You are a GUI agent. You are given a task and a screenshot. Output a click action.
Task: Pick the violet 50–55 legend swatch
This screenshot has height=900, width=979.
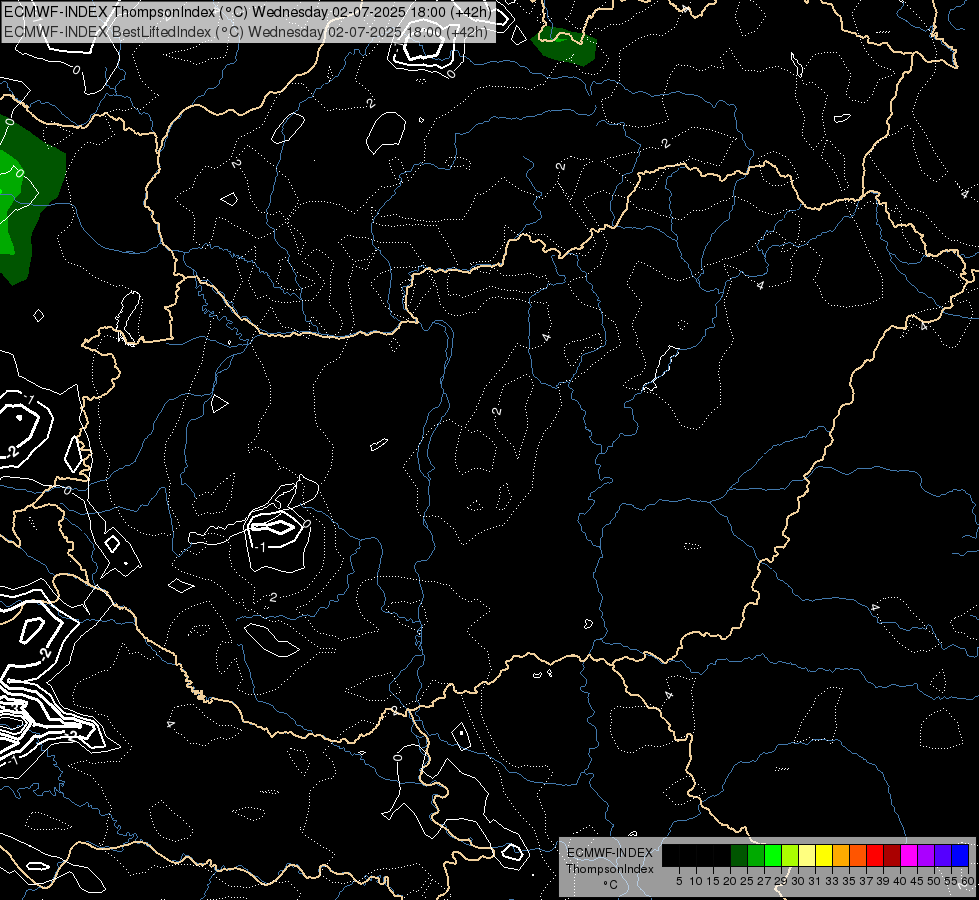(943, 855)
